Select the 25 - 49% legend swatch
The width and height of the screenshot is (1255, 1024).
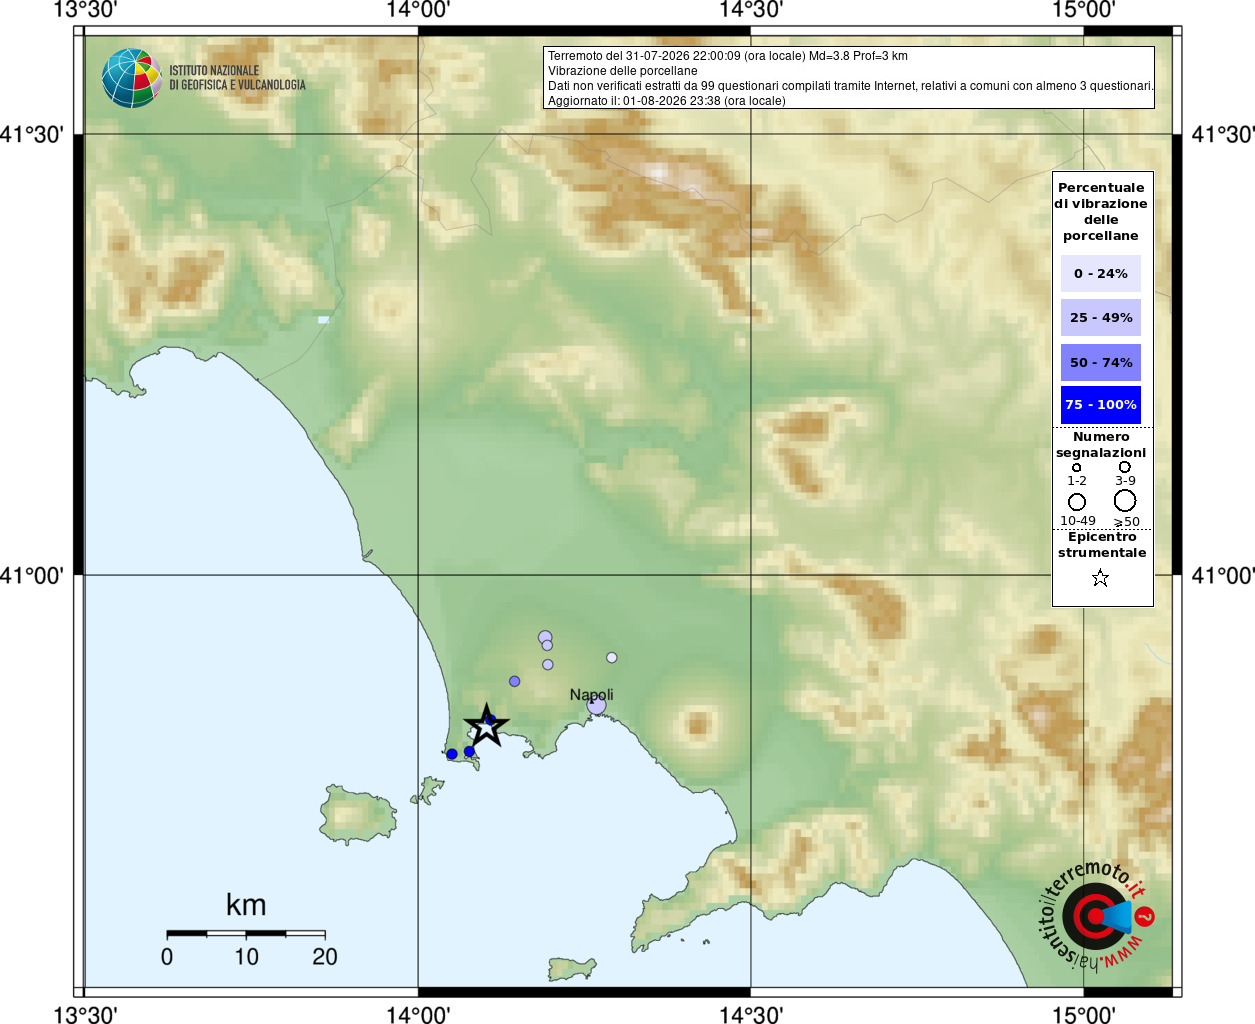(x=1100, y=317)
